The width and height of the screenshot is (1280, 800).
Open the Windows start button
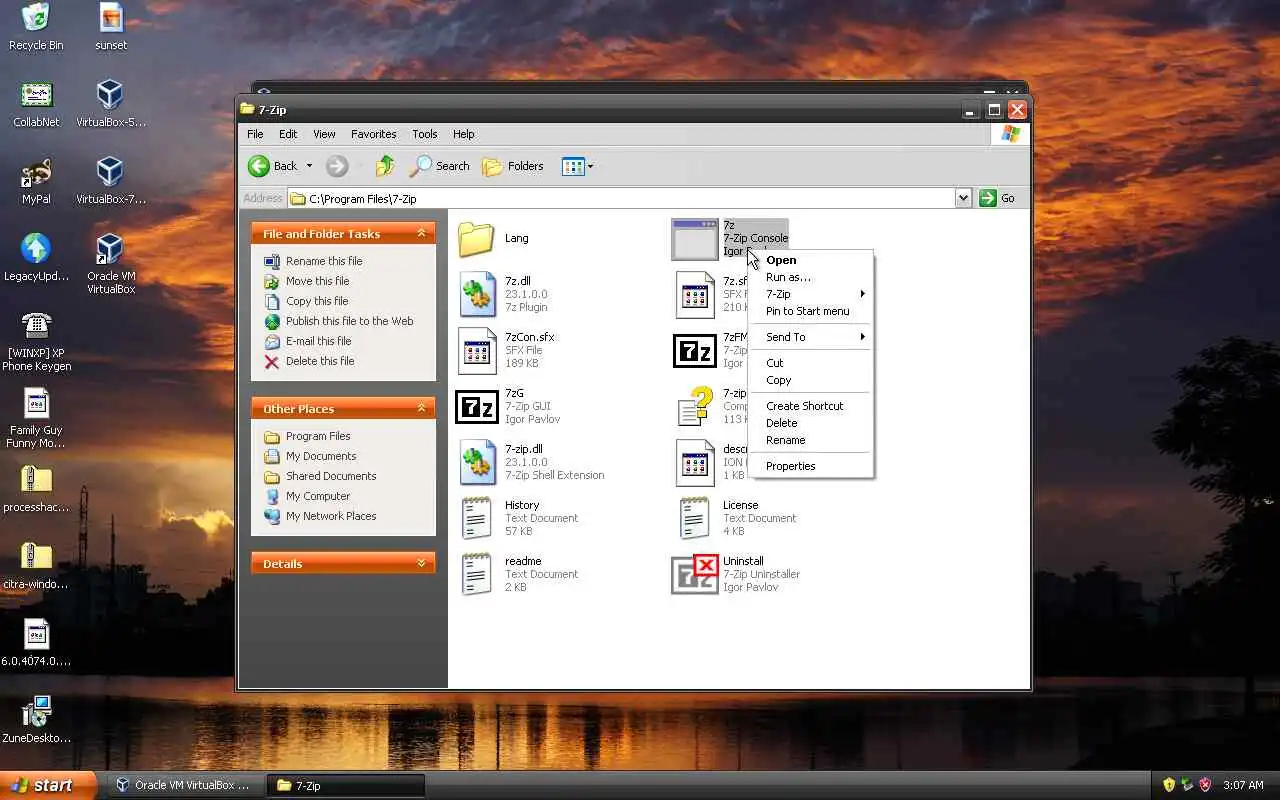tap(47, 785)
